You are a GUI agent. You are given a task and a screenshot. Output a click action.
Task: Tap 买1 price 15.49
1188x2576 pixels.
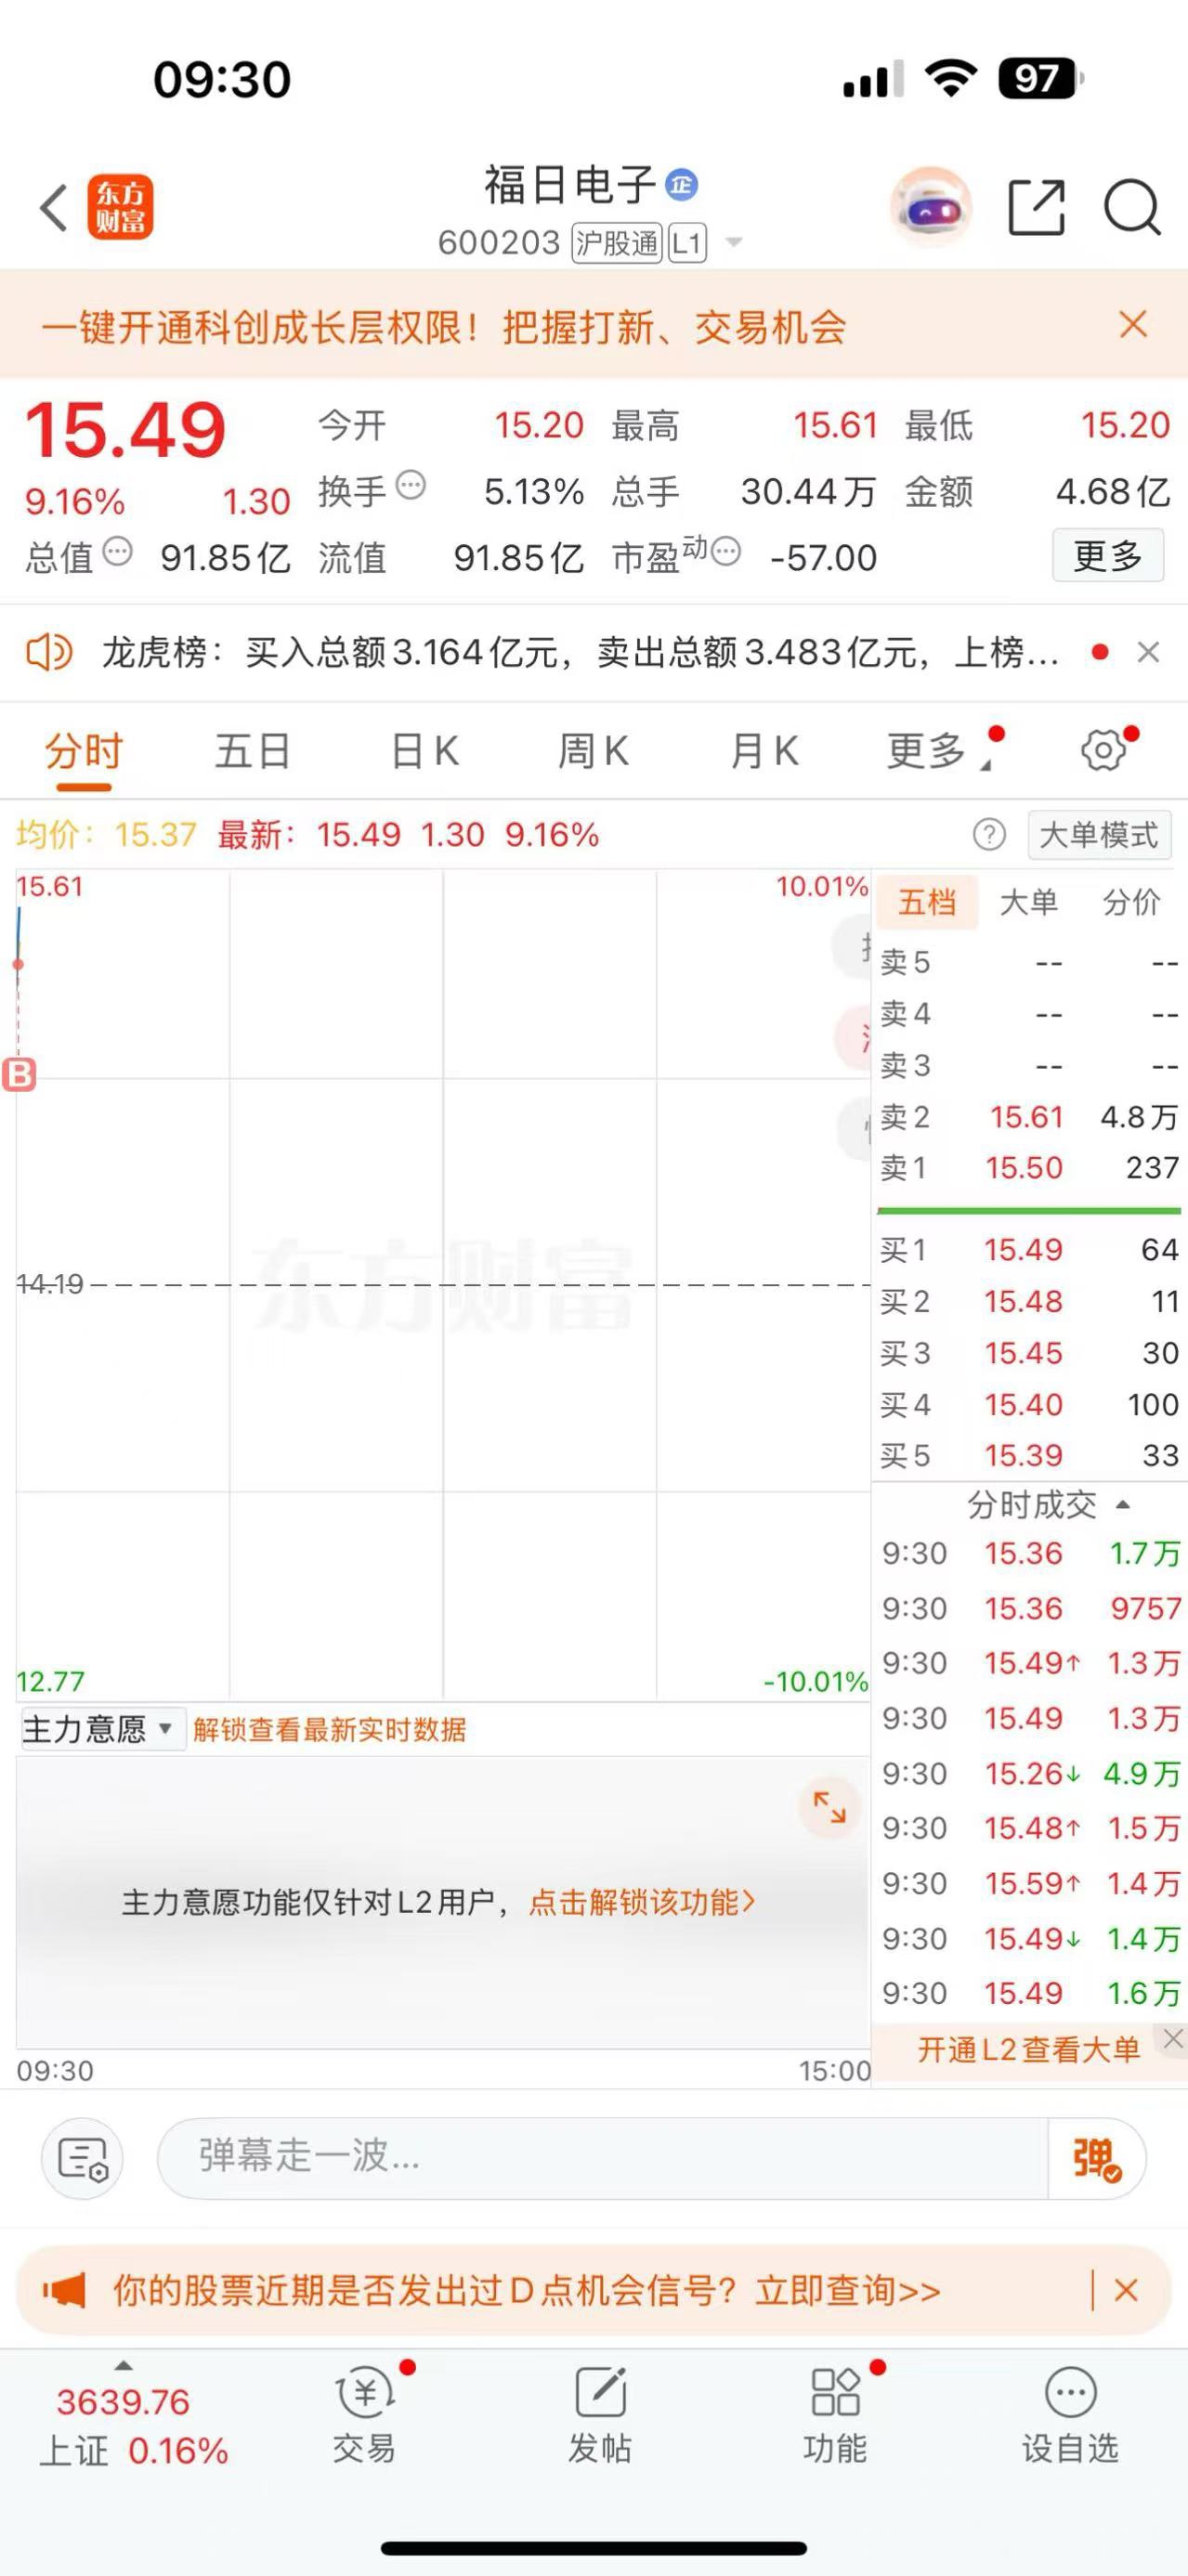click(x=1023, y=1250)
